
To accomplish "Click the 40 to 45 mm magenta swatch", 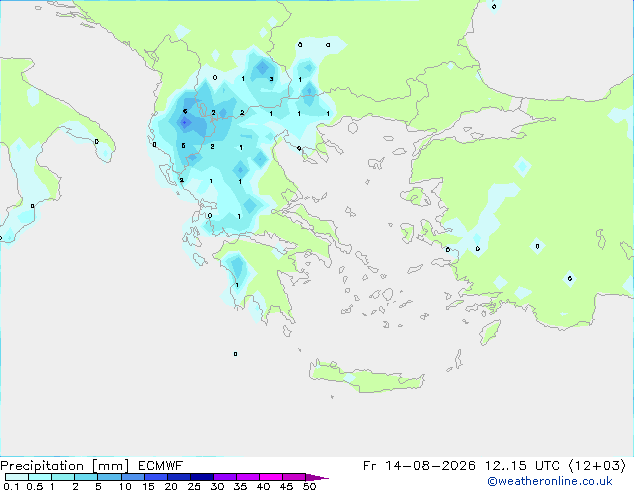I will pos(271,477).
